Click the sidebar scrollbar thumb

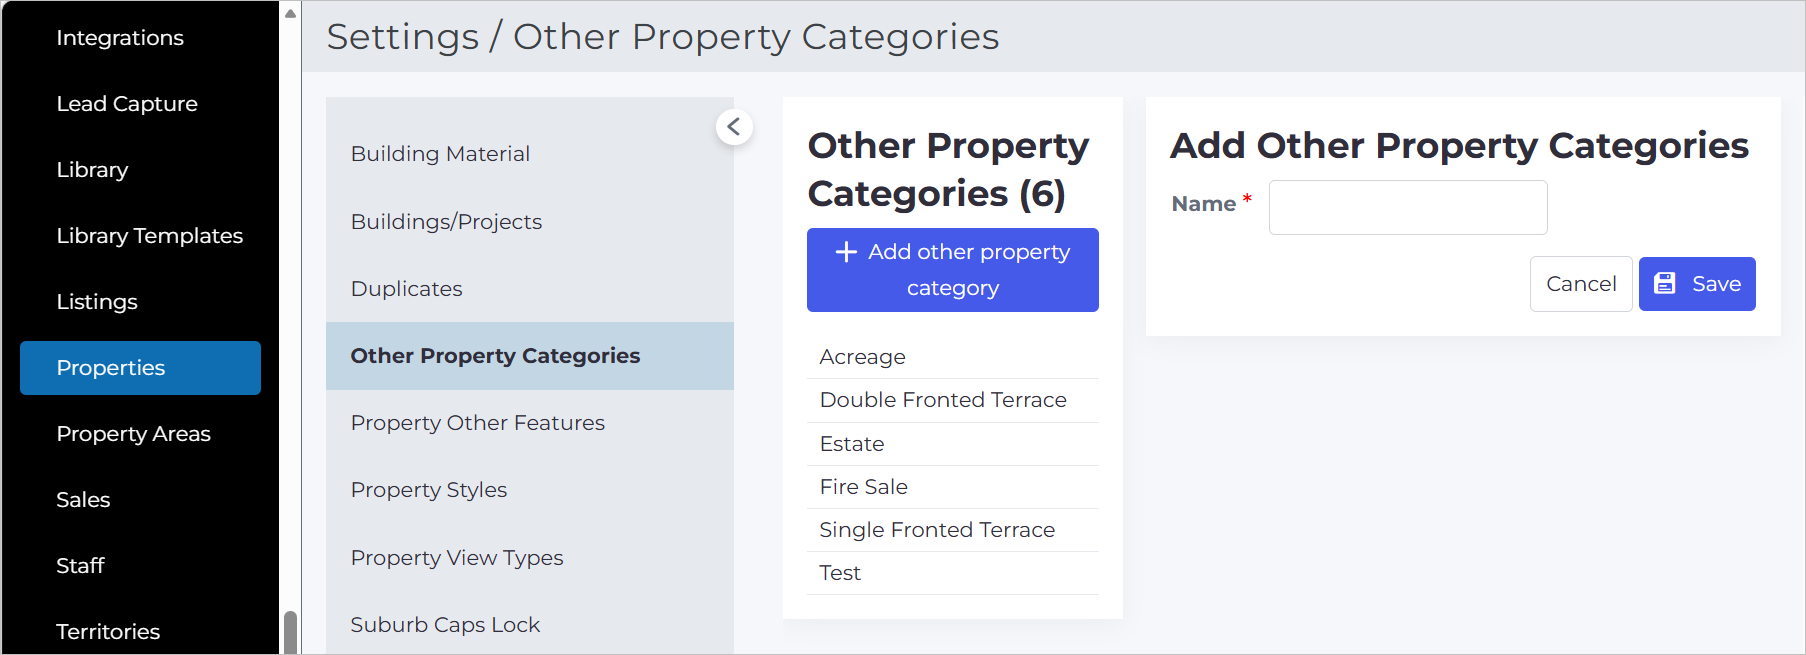tap(290, 632)
